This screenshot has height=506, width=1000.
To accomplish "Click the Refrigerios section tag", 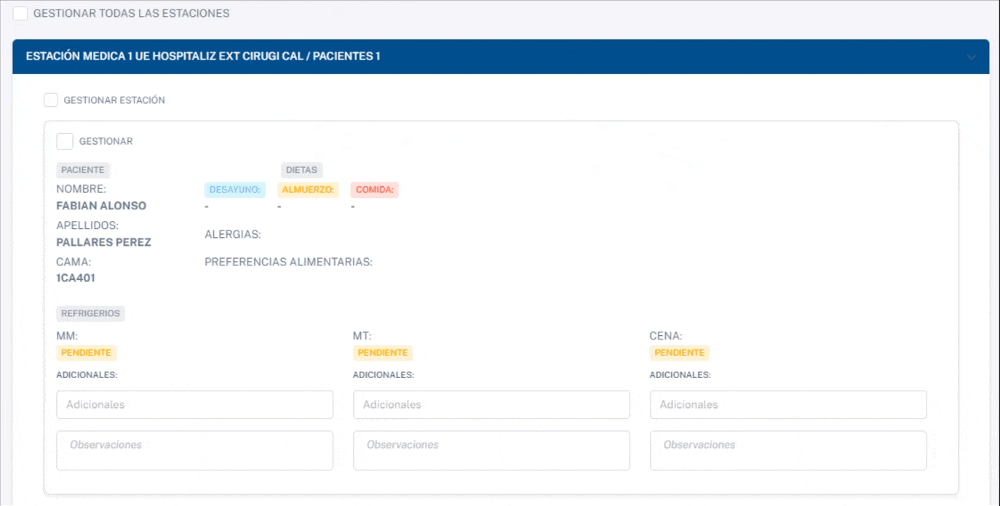I will (x=90, y=313).
